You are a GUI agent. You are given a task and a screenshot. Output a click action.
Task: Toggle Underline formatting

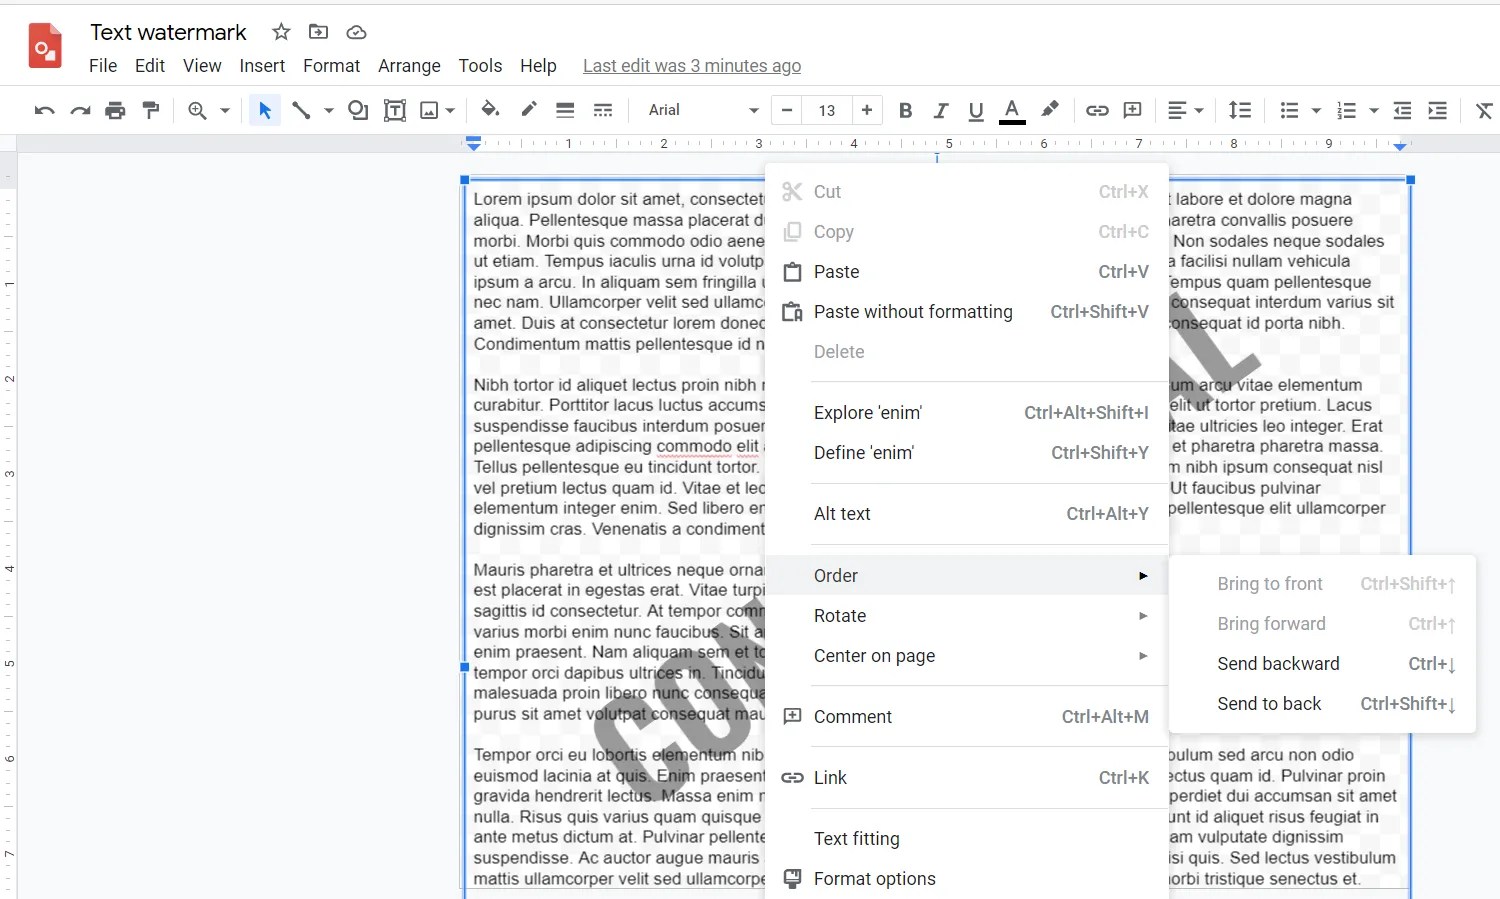coord(976,110)
